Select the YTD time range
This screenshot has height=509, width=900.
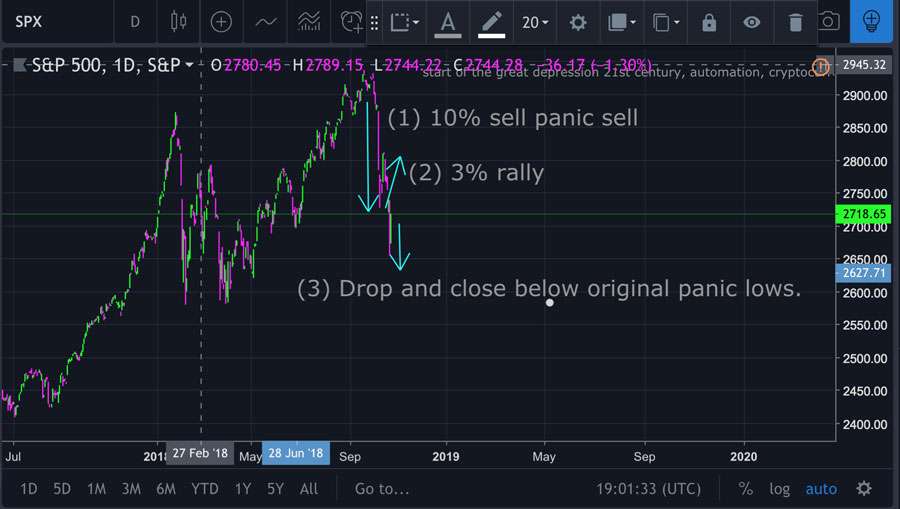204,489
